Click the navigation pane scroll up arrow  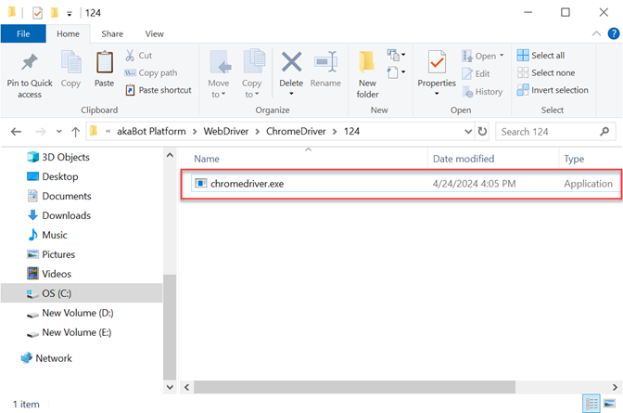pyautogui.click(x=170, y=155)
